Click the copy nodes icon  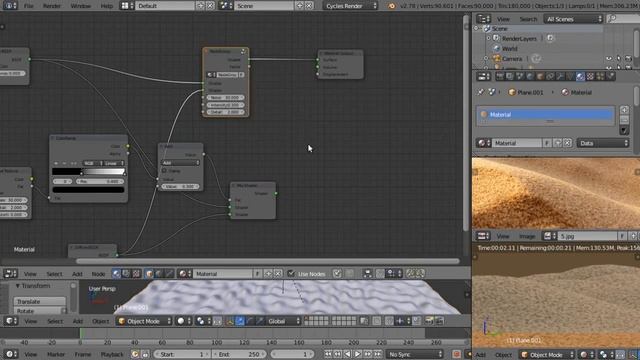(x=410, y=273)
